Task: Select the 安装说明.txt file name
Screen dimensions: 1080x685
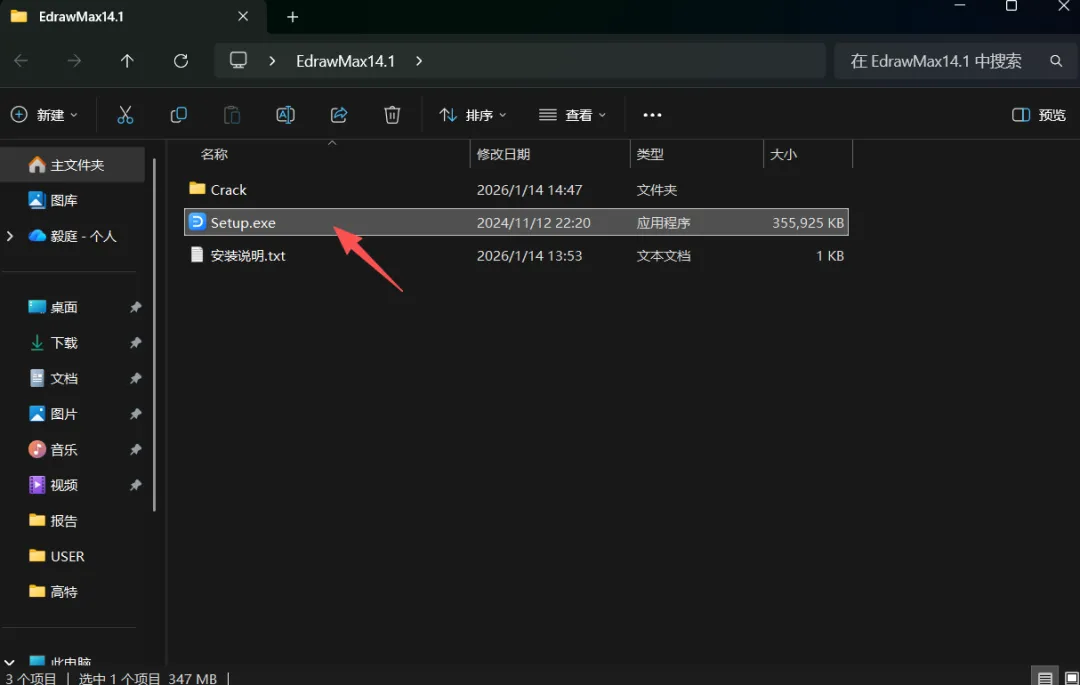Action: 248,256
